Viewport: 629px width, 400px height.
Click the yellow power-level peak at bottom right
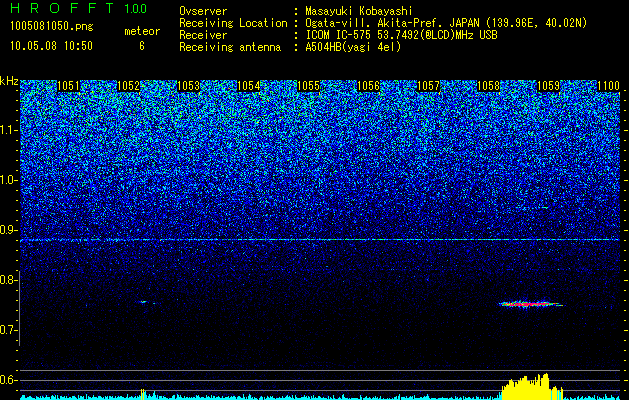click(532, 386)
